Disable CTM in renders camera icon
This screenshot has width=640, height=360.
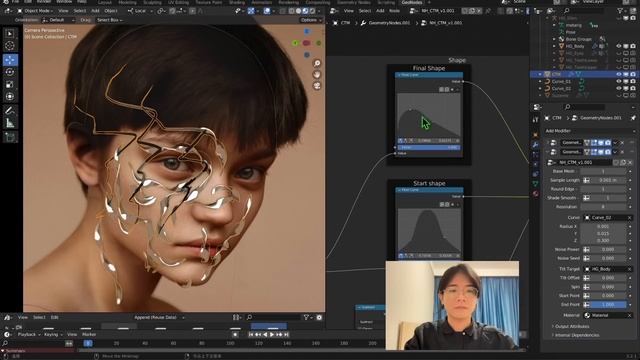coord(633,74)
